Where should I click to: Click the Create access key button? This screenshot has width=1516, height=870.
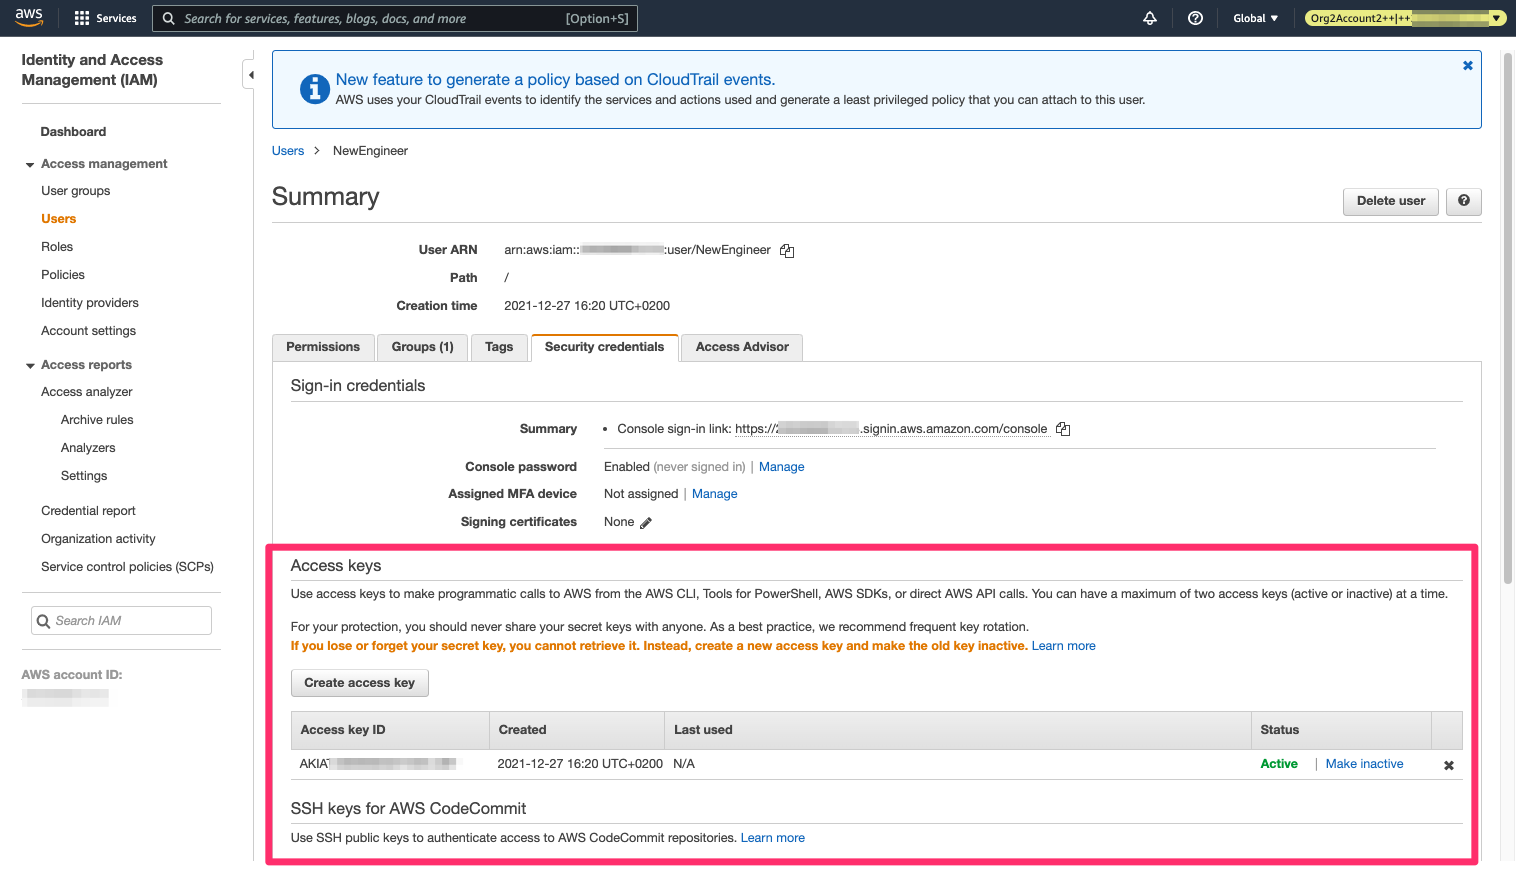[x=359, y=683]
